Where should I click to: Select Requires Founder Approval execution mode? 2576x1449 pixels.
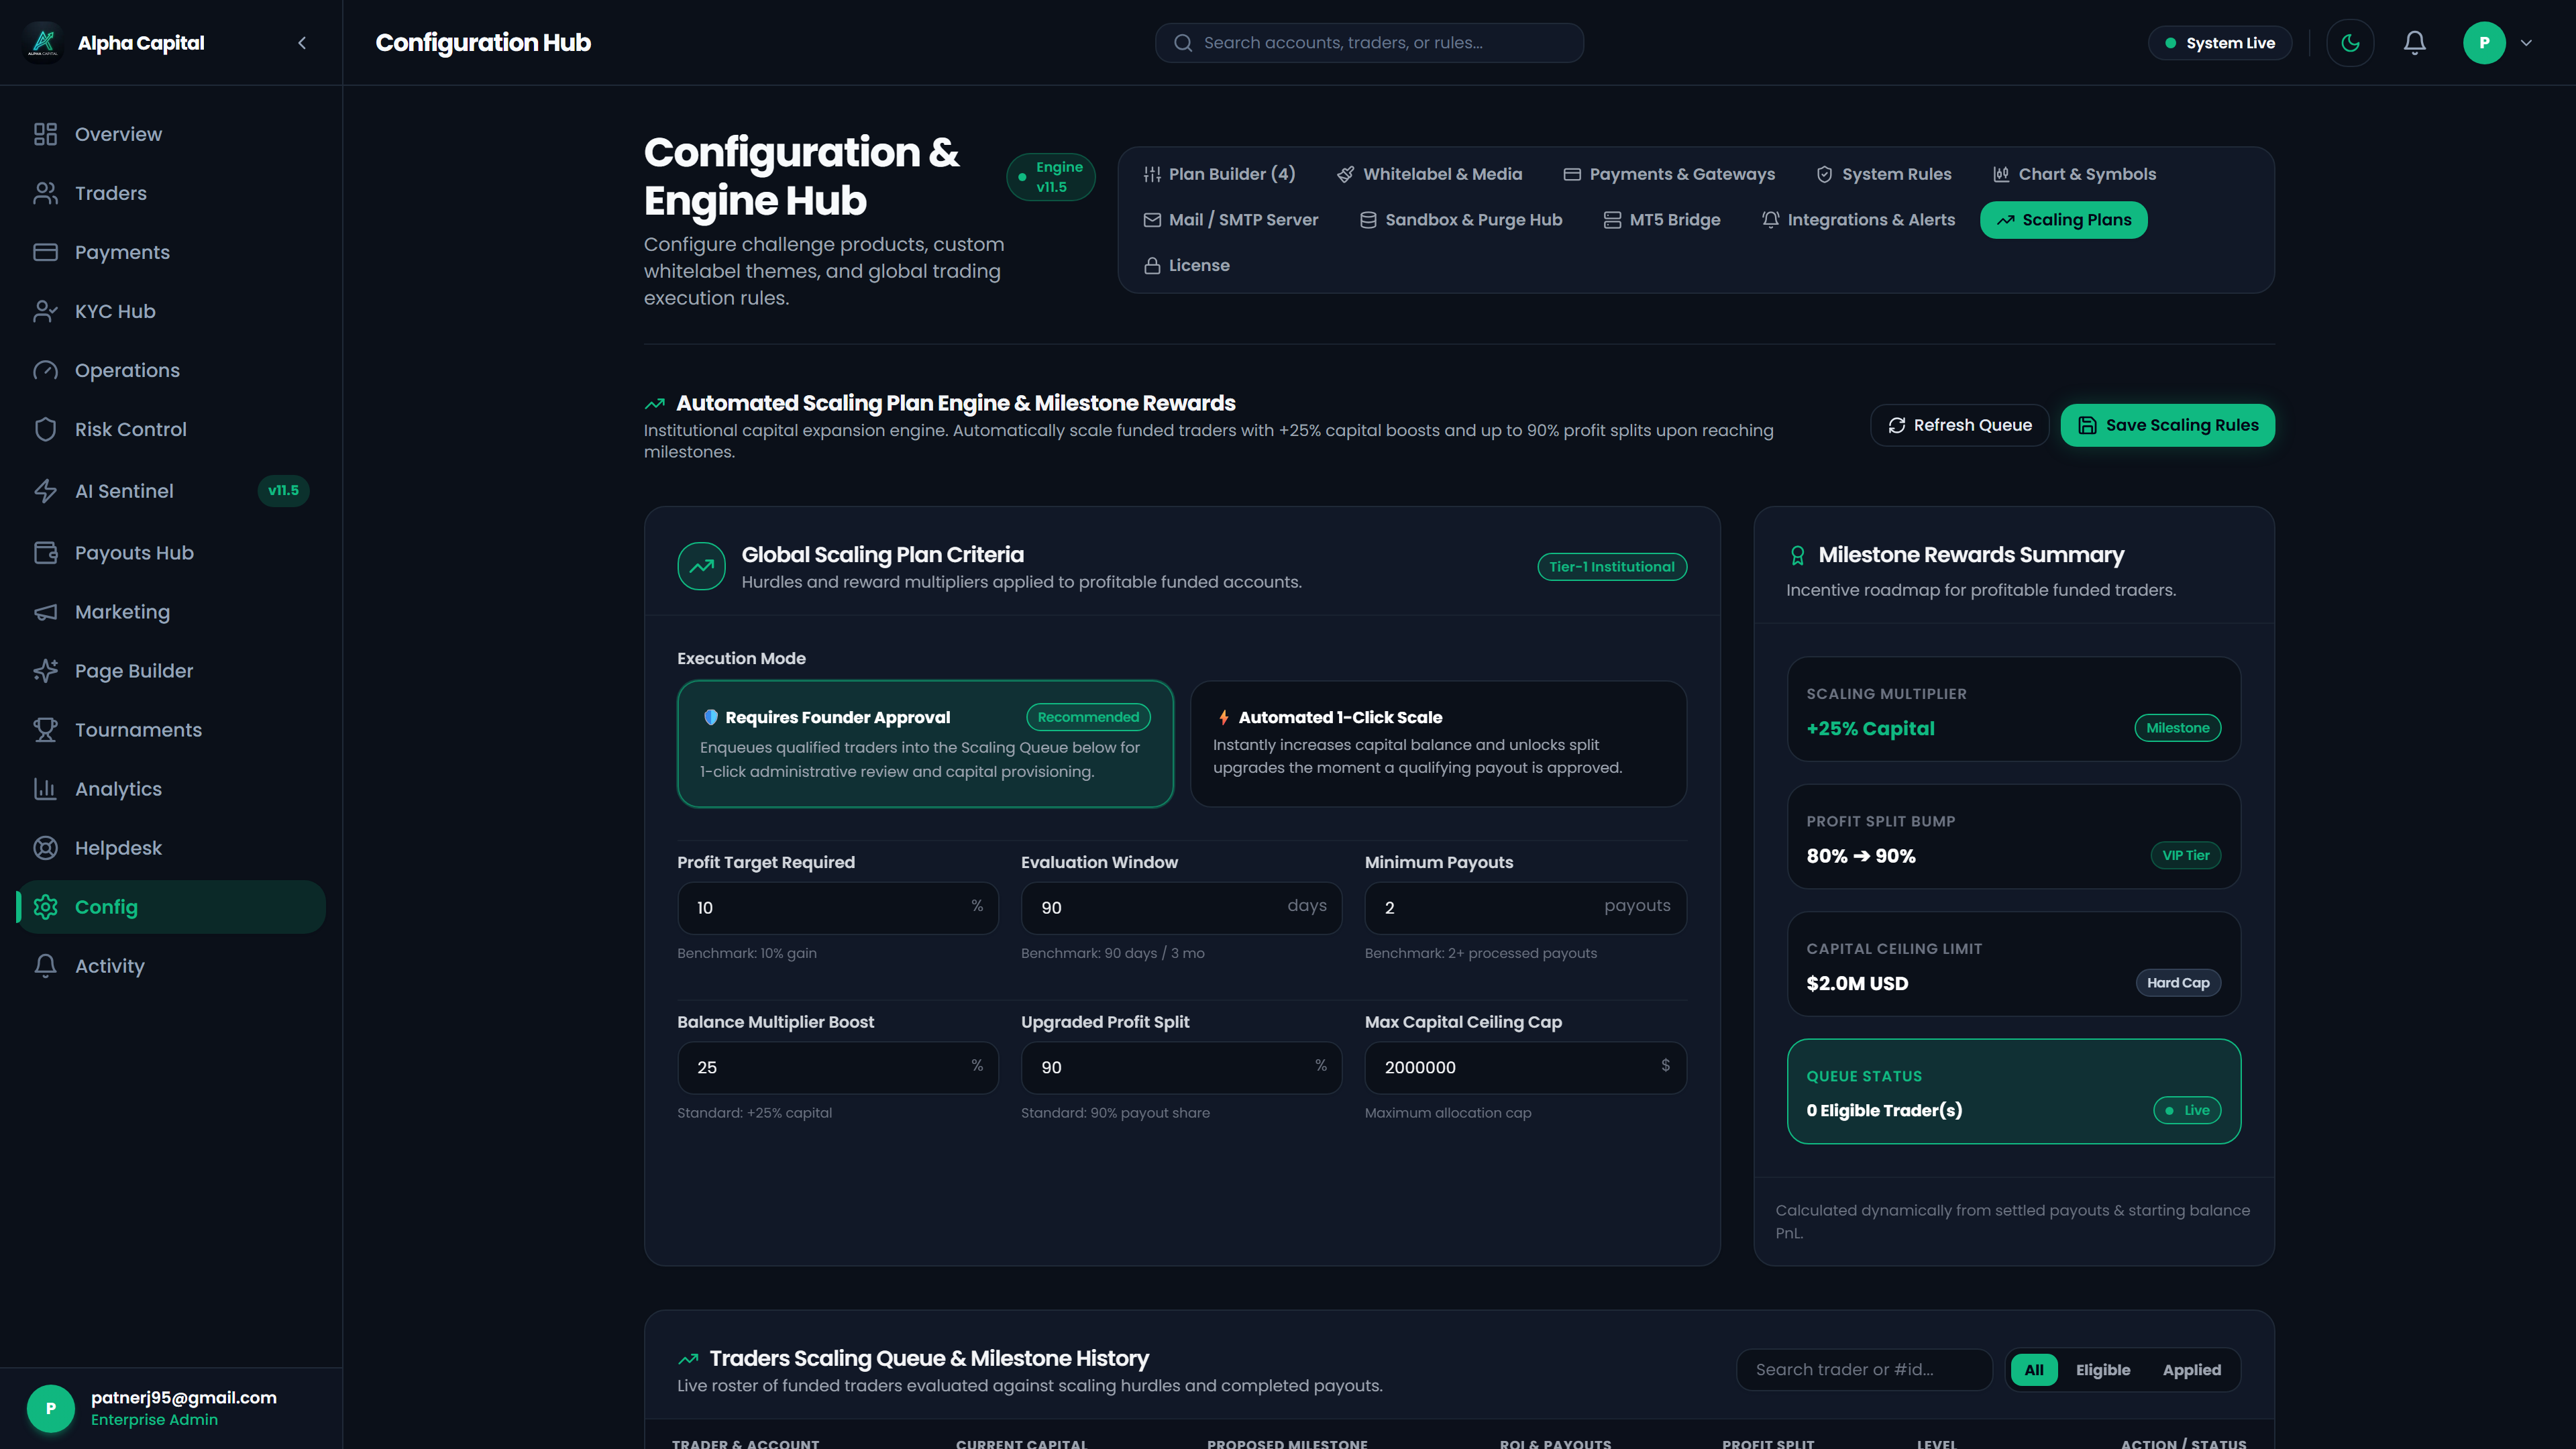click(925, 744)
